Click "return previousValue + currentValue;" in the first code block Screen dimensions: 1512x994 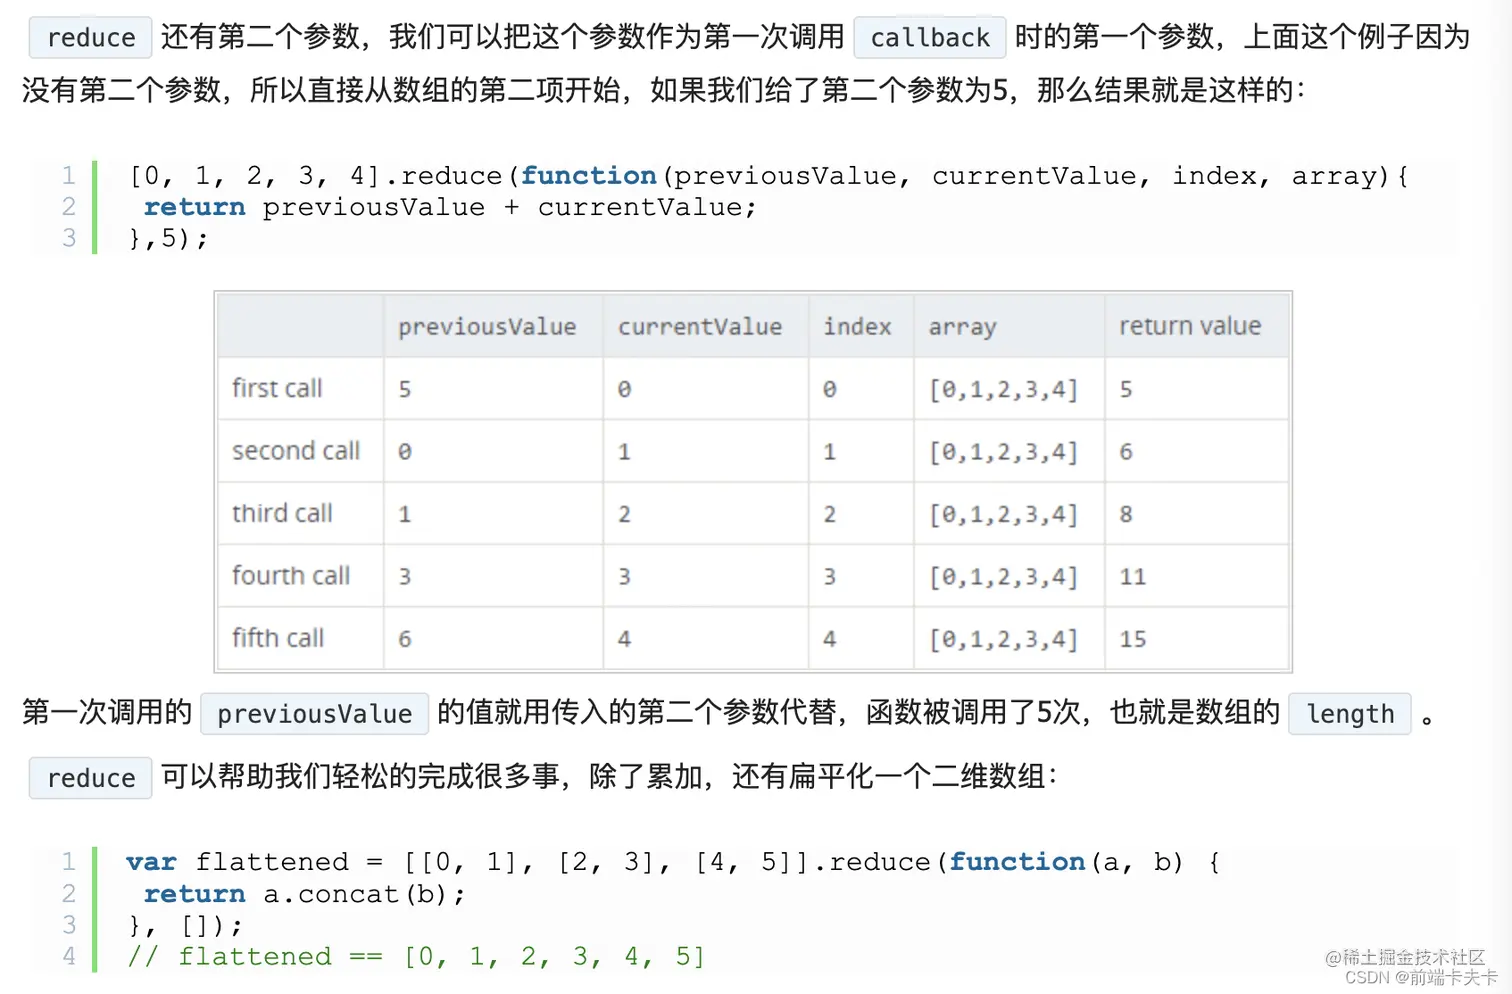pyautogui.click(x=451, y=207)
